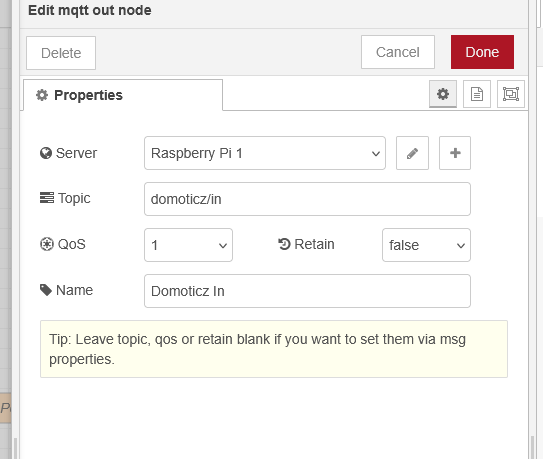The width and height of the screenshot is (543, 459).
Task: Open node properties gear icon at right
Action: coord(443,94)
